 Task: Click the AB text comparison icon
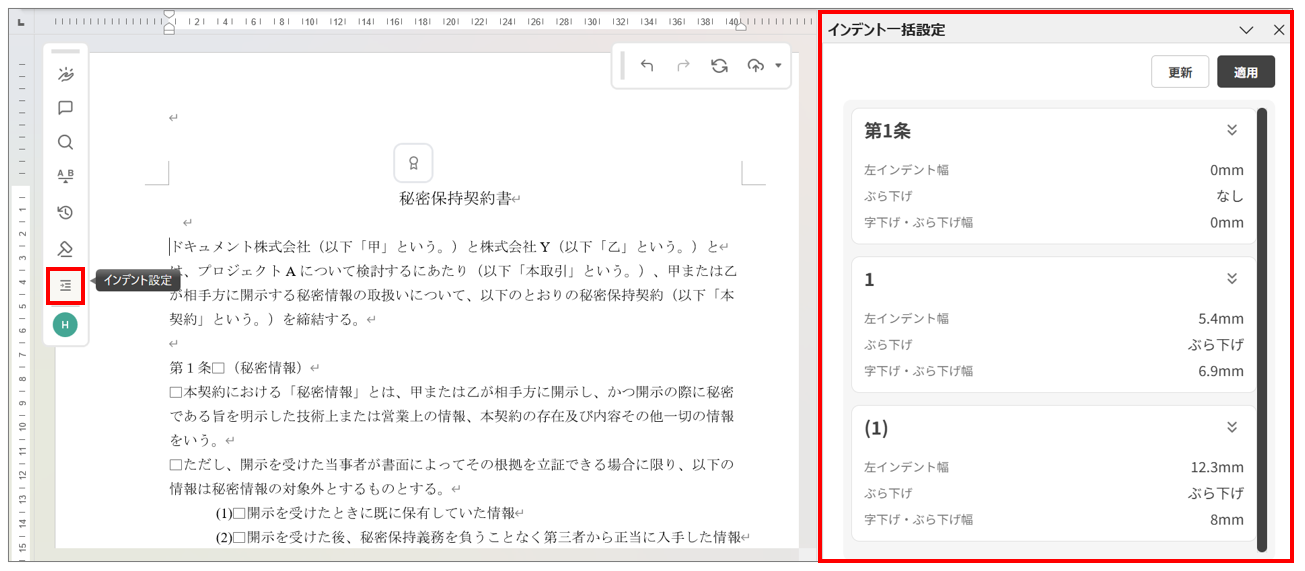[65, 177]
